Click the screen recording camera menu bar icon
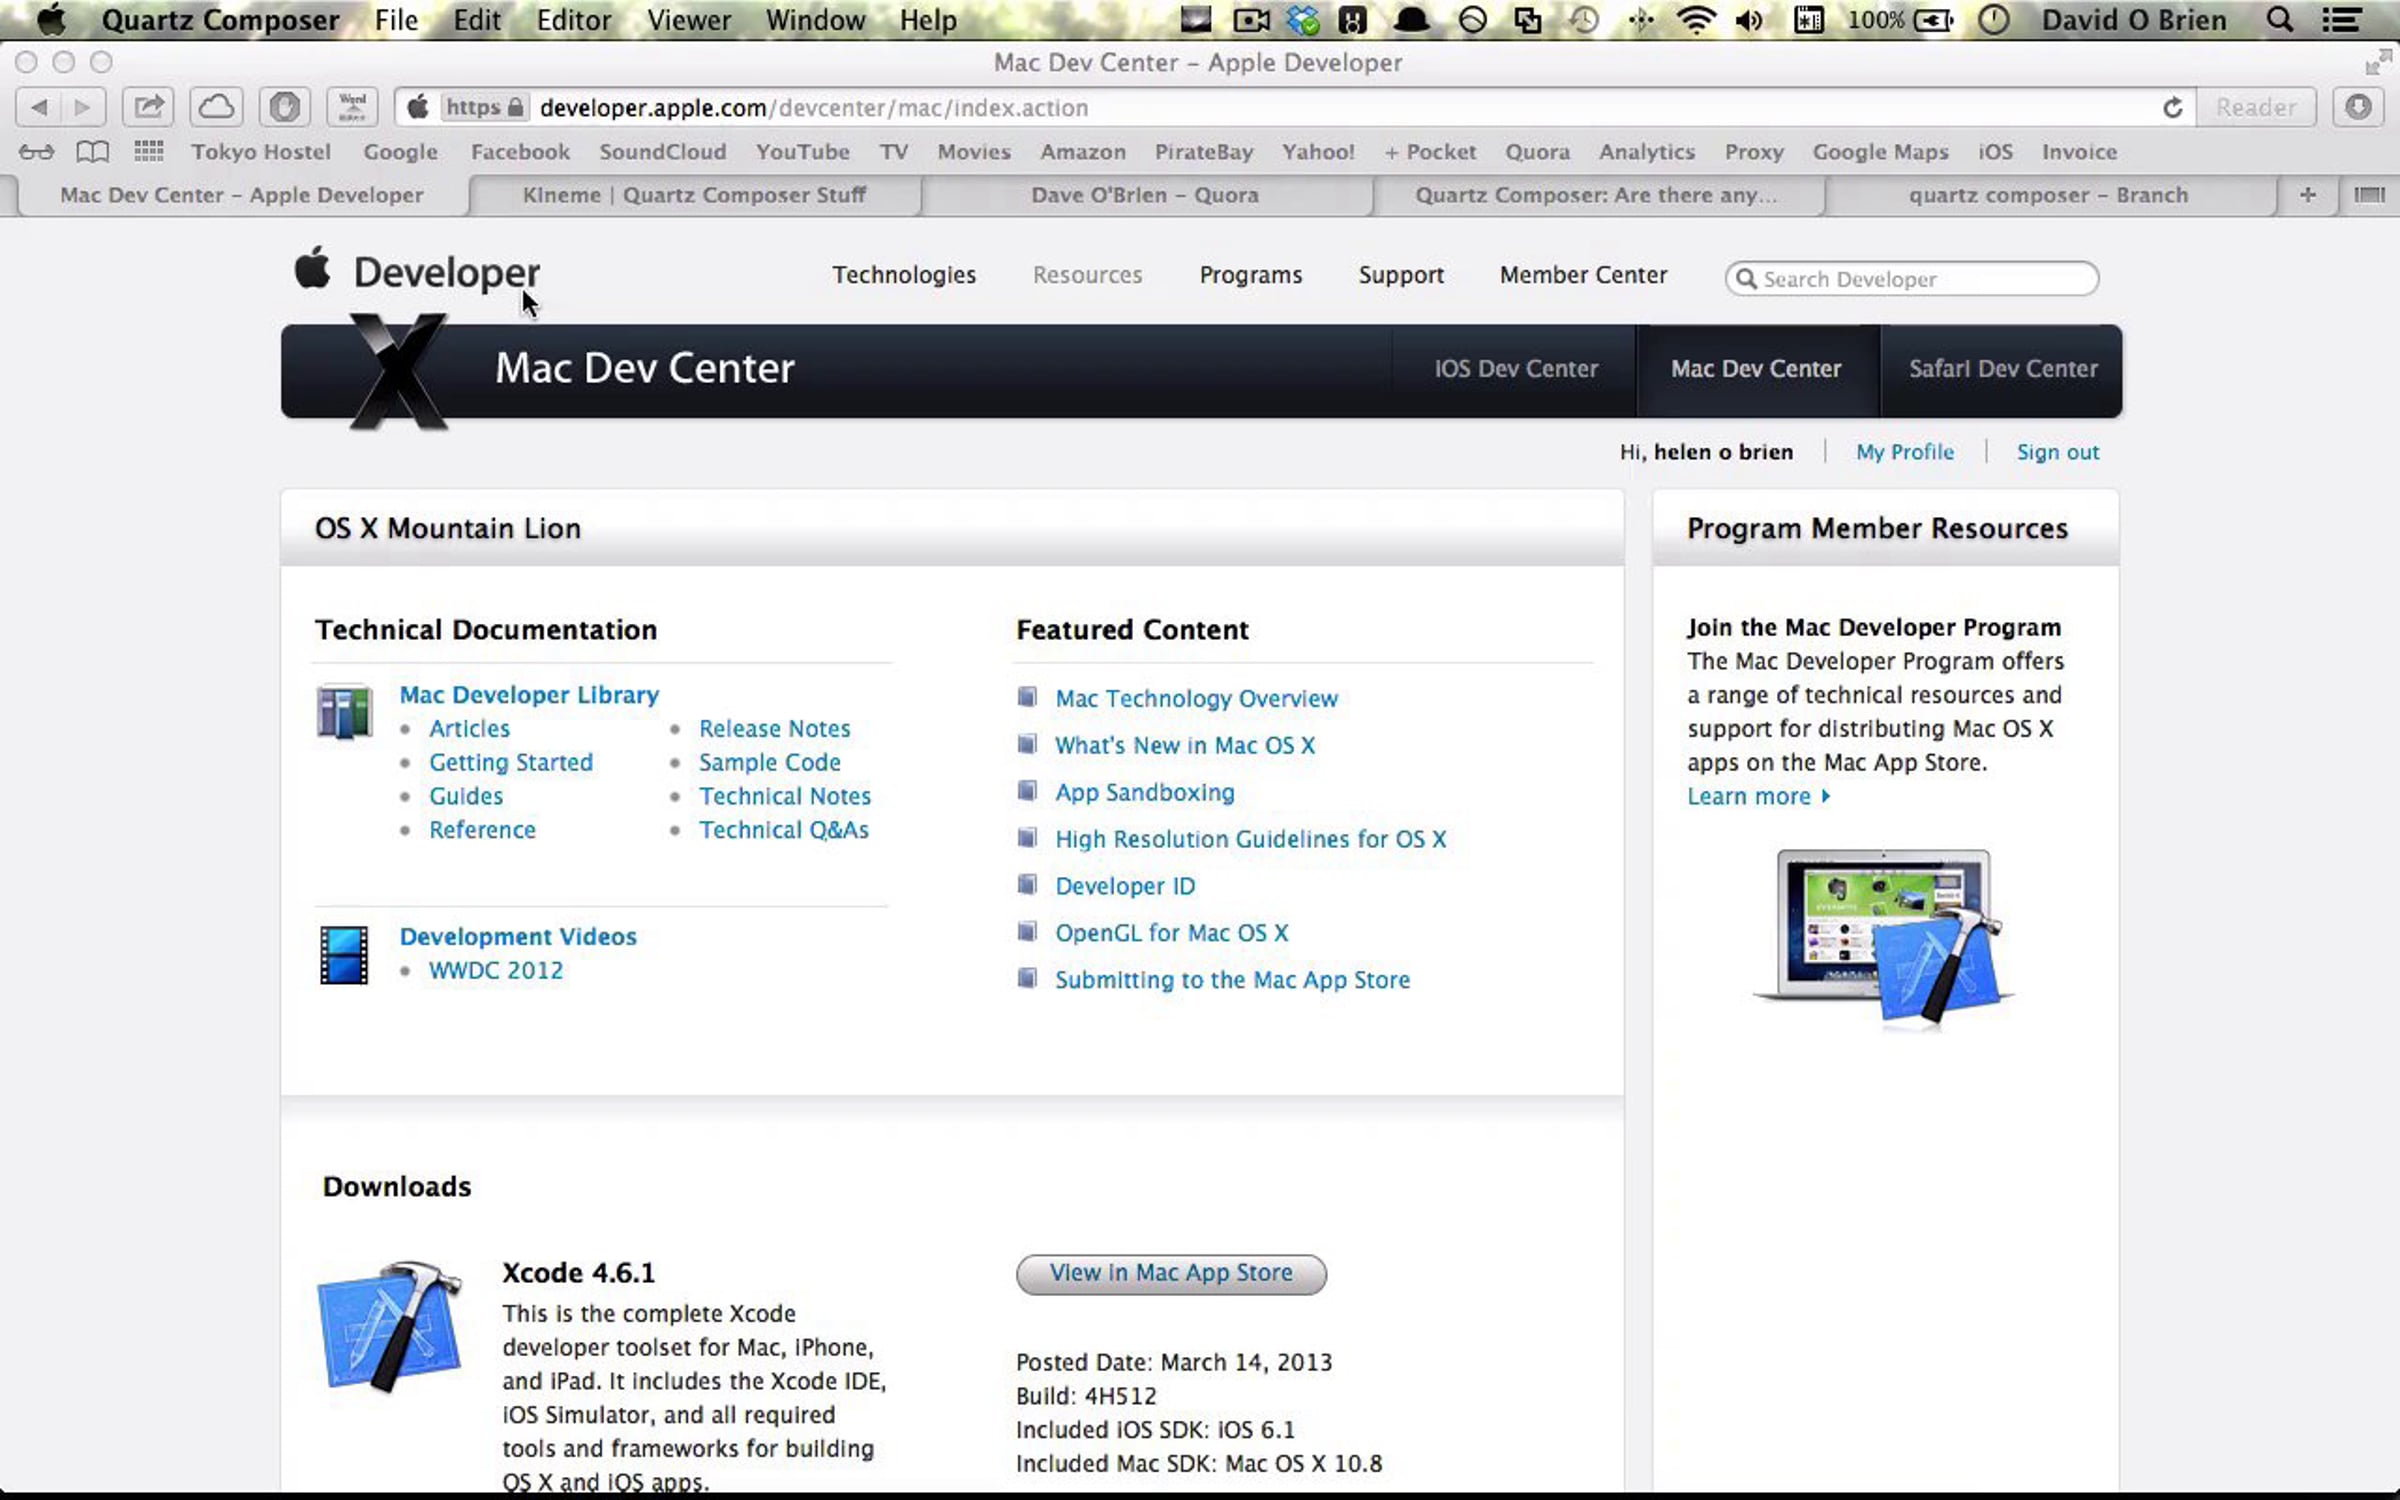The width and height of the screenshot is (2400, 1500). tap(1251, 20)
